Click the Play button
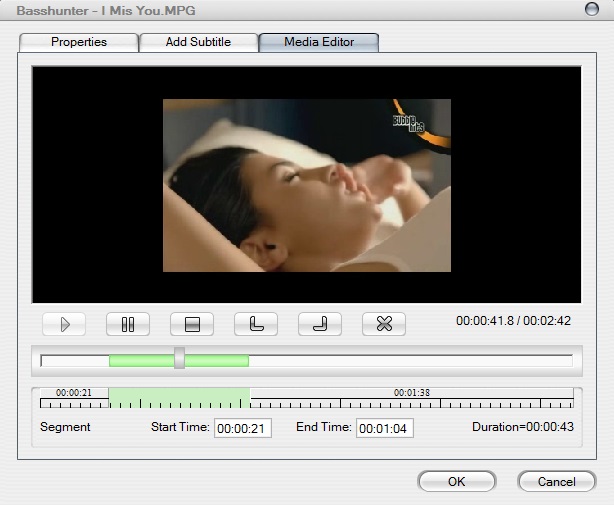 coord(64,324)
